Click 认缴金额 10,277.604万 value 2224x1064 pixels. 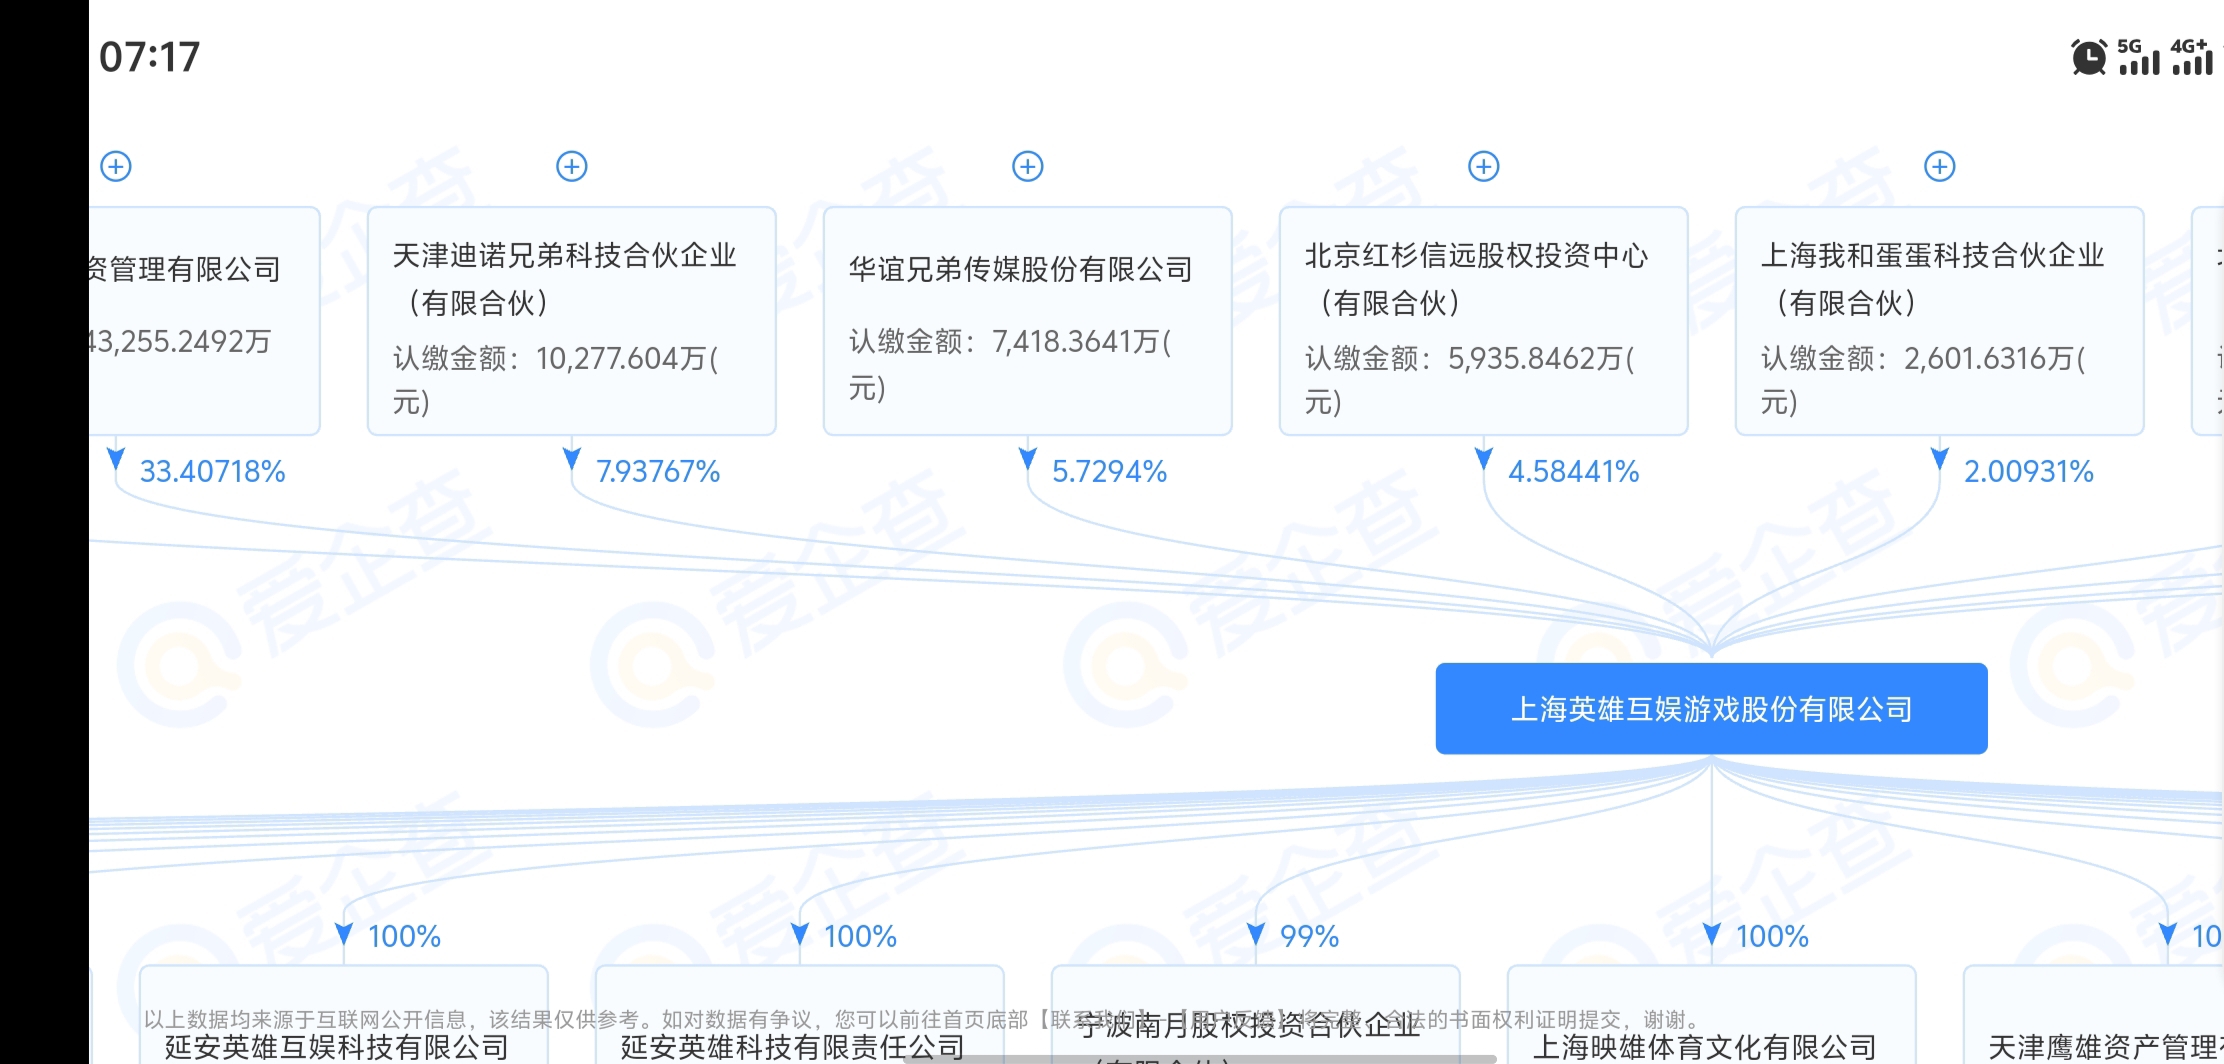(x=556, y=380)
